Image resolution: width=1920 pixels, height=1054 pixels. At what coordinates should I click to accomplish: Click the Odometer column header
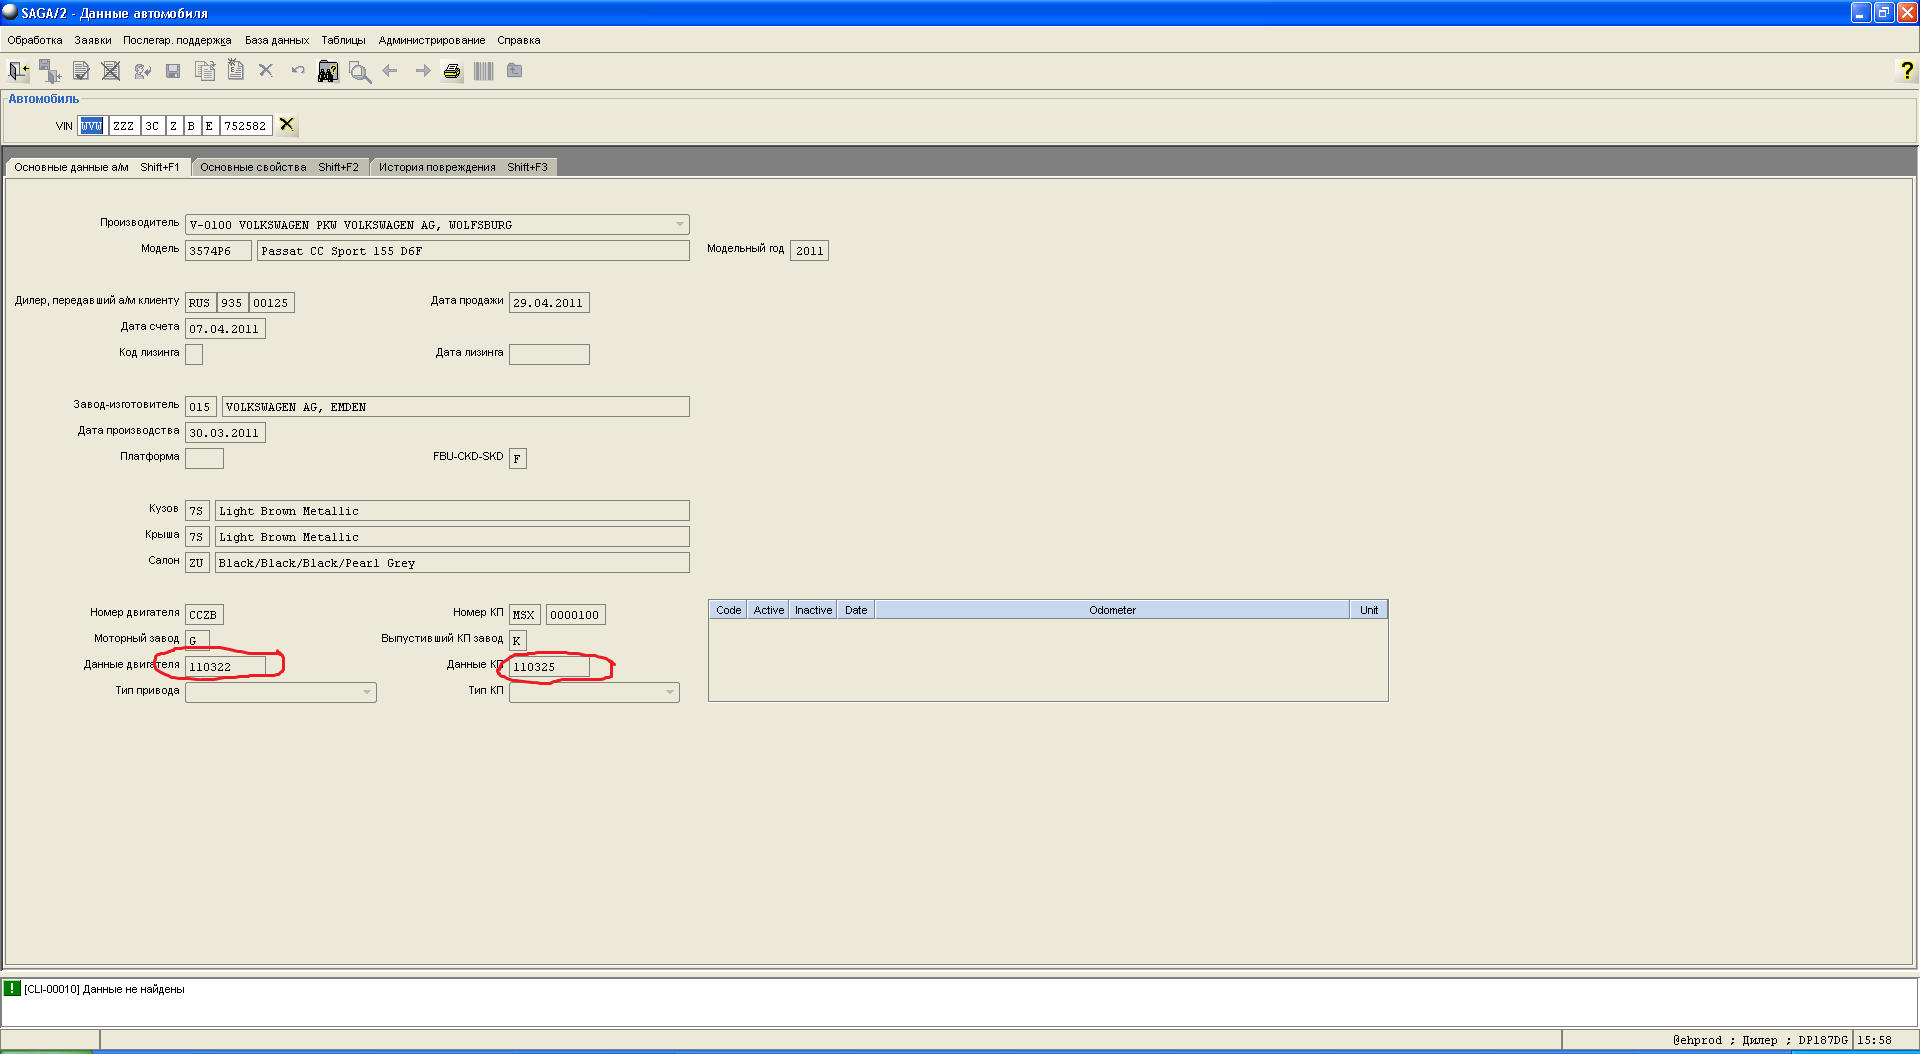point(1112,610)
